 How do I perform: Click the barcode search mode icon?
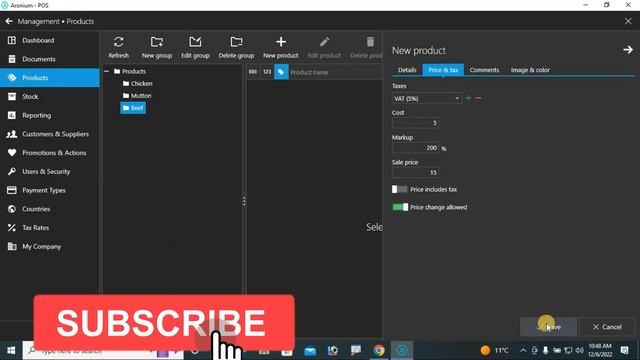coord(253,72)
